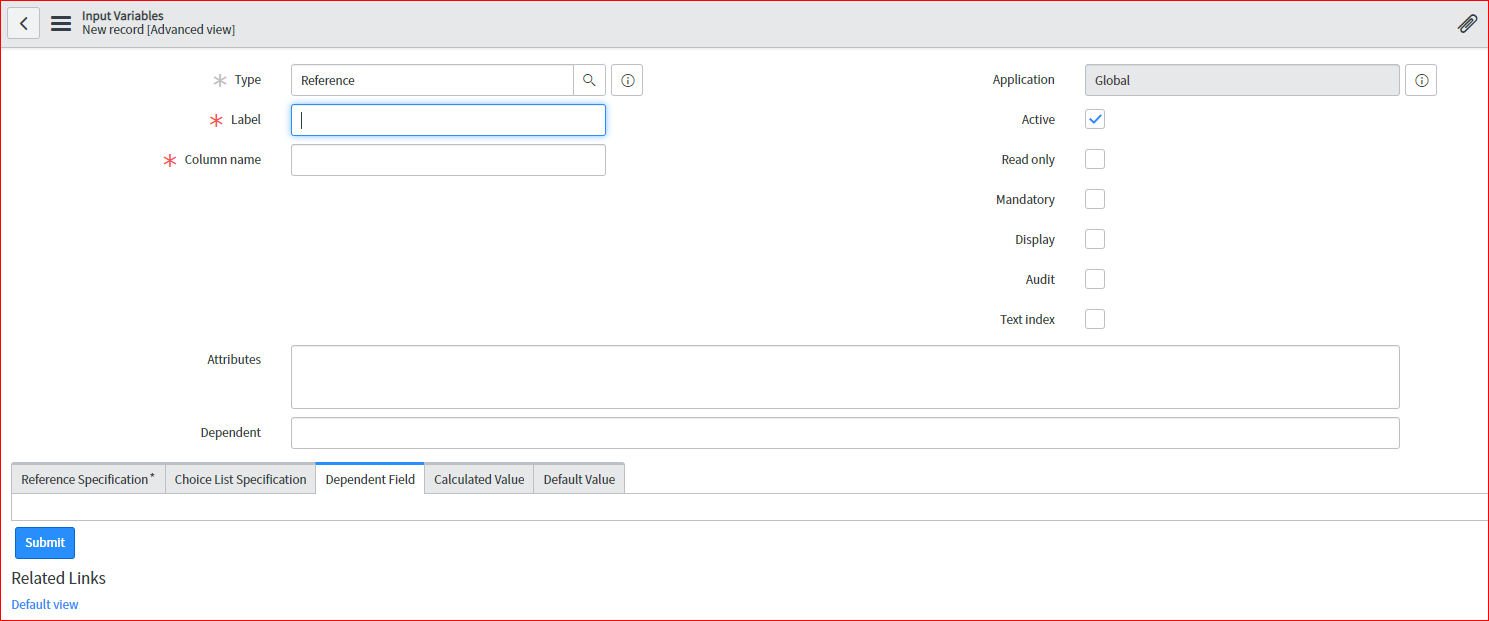Show info for the Application field
Screen dimensions: 1489x621
tap(1421, 80)
